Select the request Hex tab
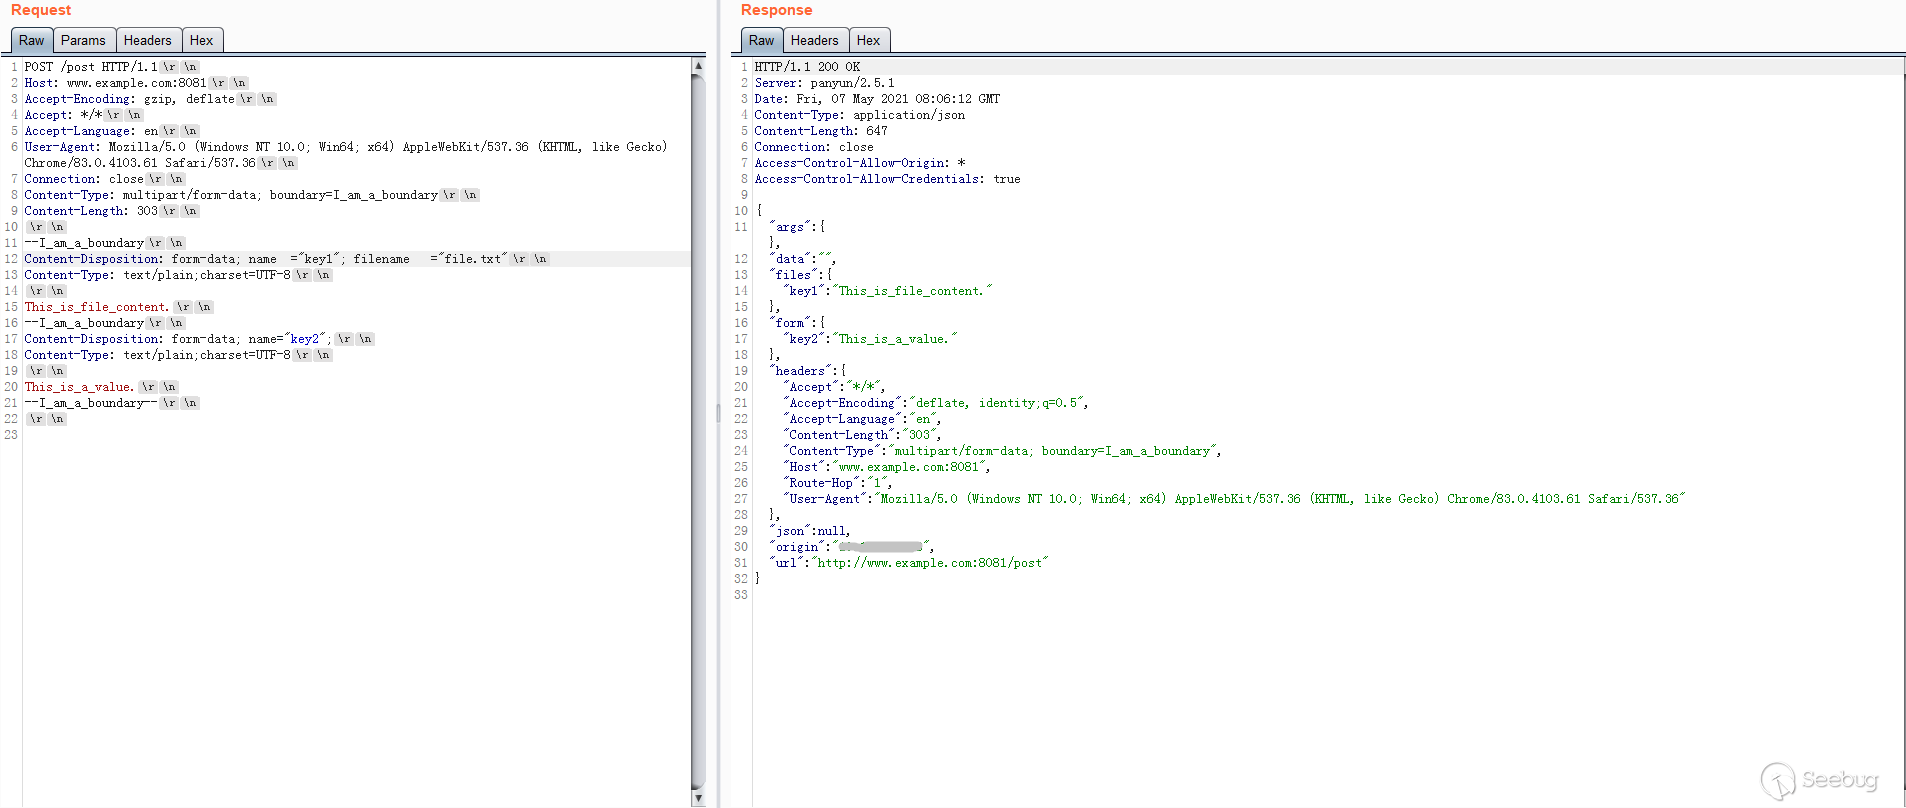 click(x=202, y=41)
